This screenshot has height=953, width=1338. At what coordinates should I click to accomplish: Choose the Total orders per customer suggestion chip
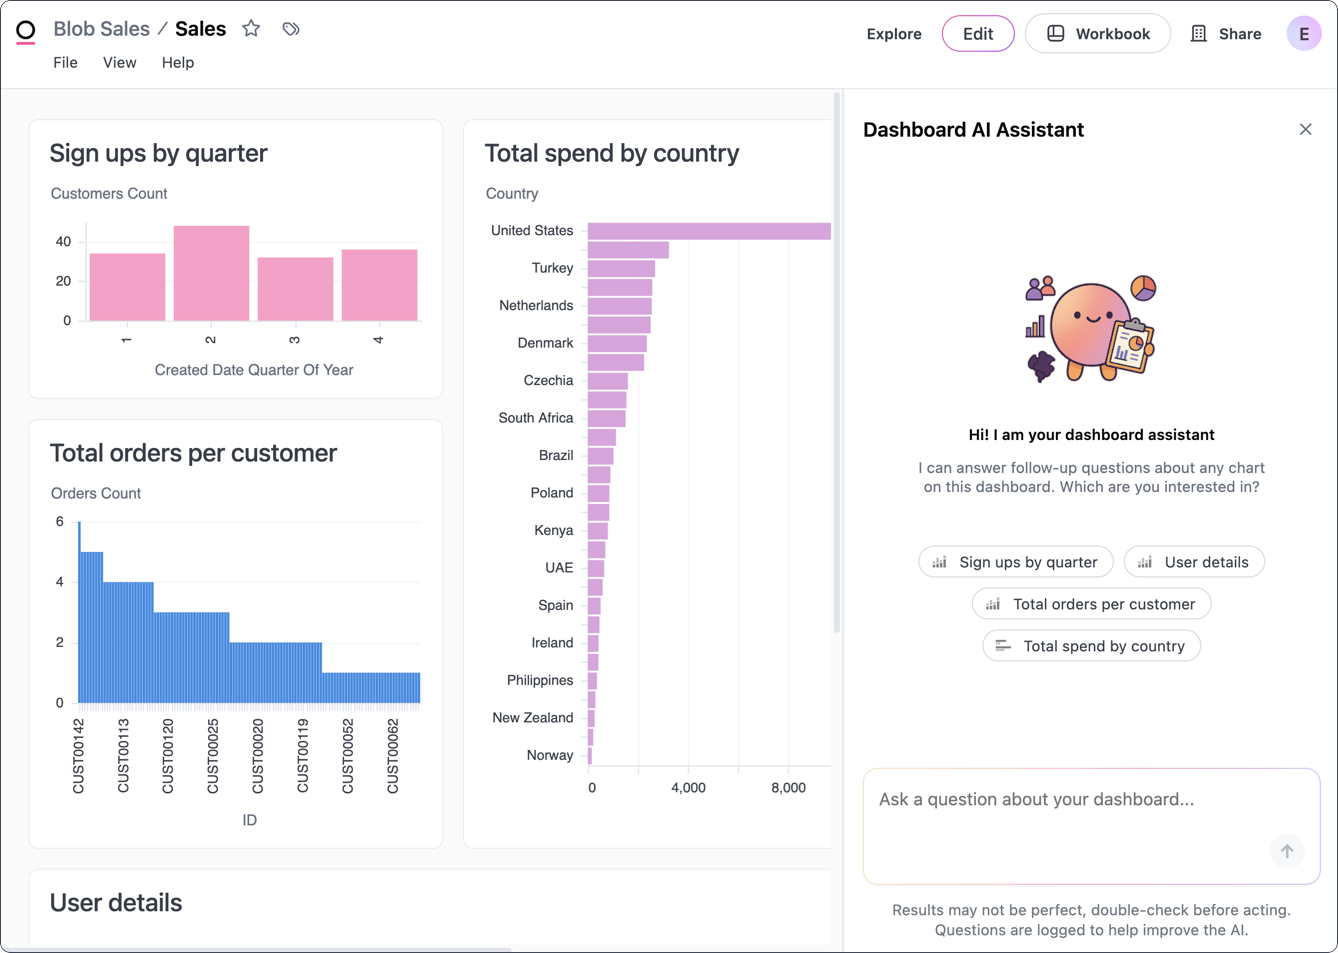[x=1091, y=603]
